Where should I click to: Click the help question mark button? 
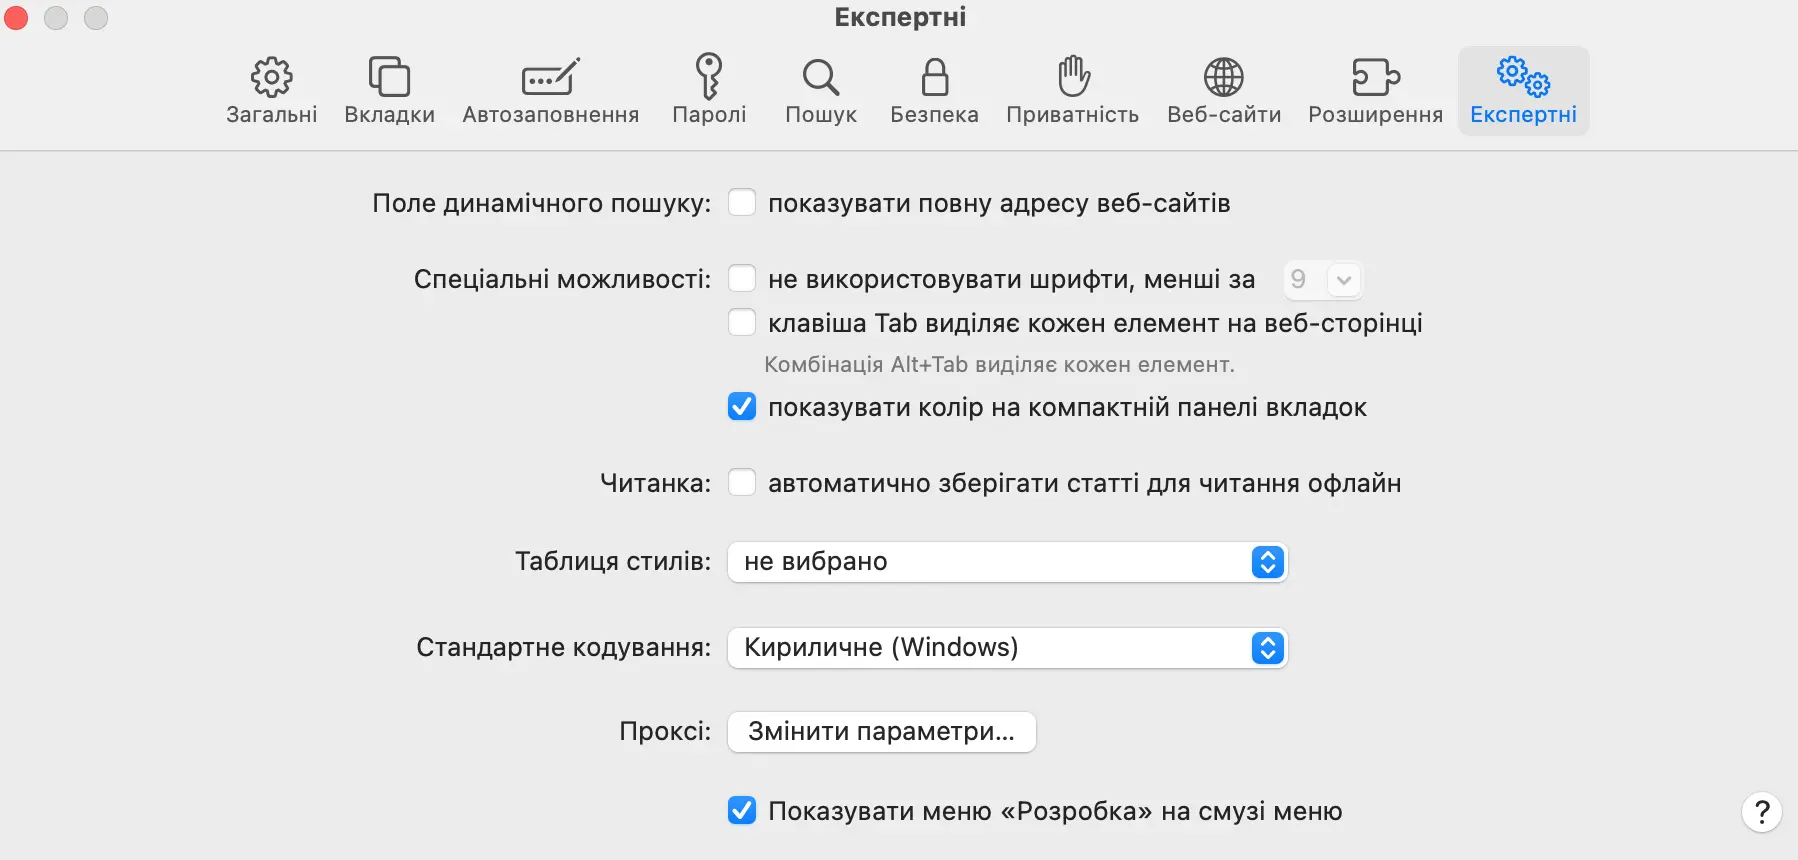click(x=1762, y=812)
